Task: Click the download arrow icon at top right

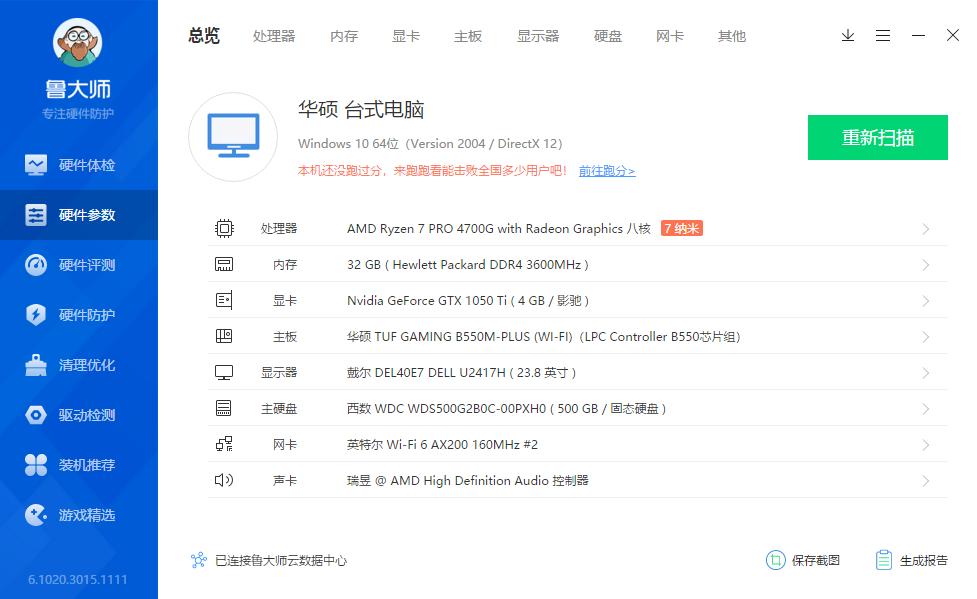Action: [x=848, y=35]
